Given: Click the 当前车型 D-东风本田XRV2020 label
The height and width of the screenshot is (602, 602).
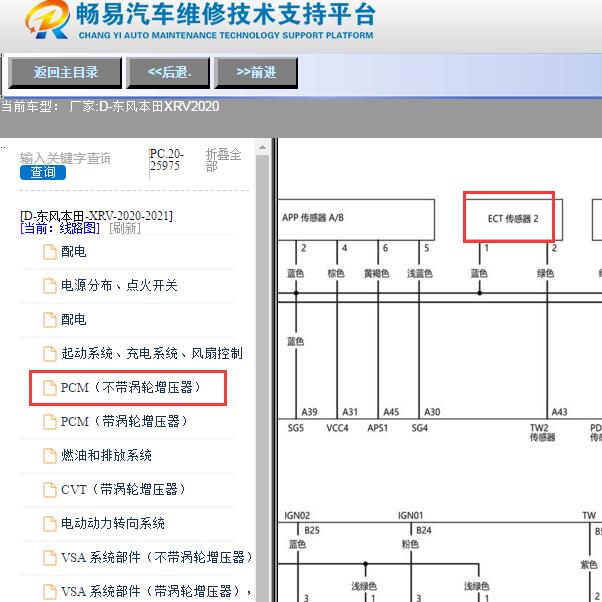Looking at the screenshot, I should 110,107.
